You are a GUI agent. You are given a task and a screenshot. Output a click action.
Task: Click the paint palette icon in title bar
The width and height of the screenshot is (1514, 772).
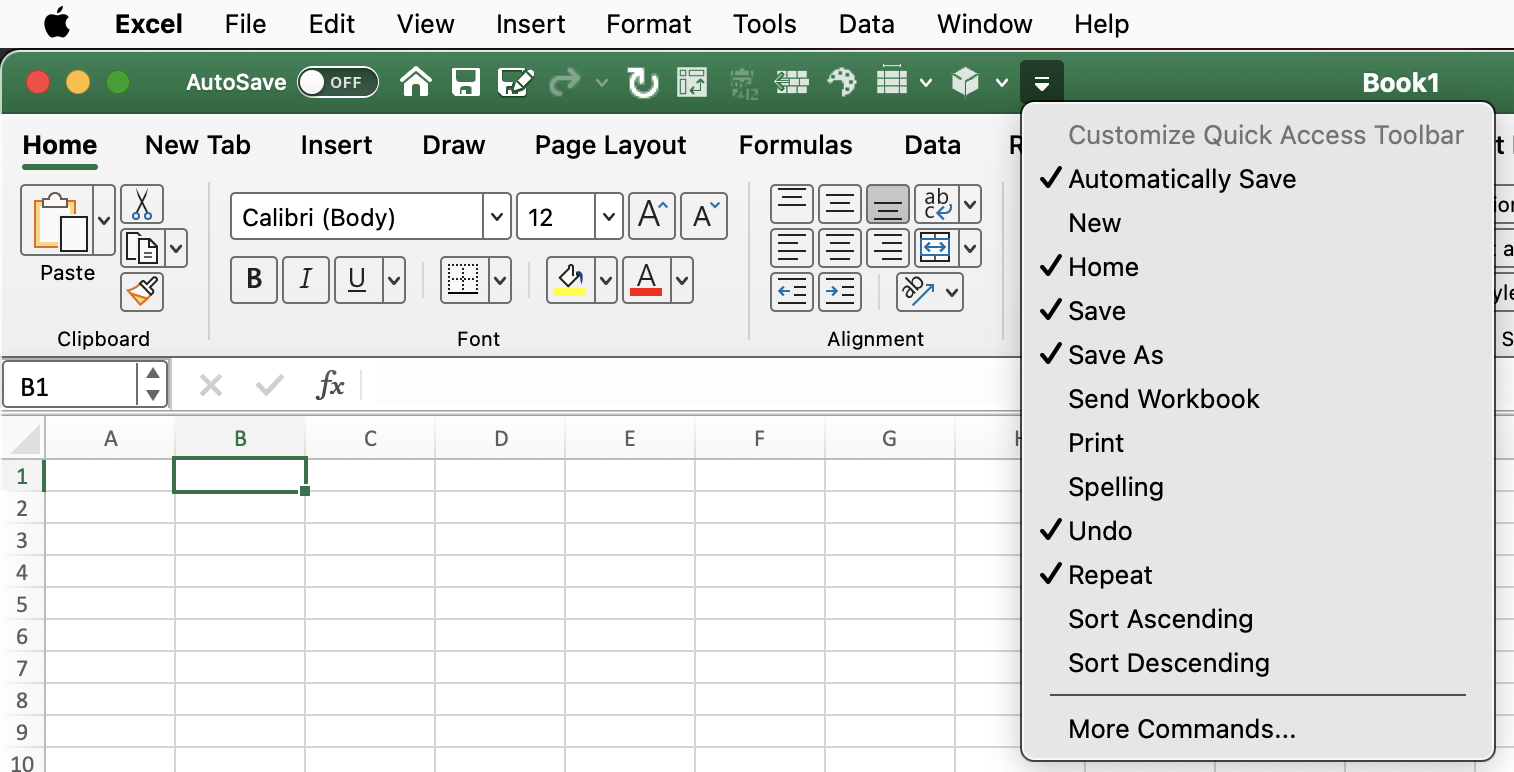[x=842, y=82]
